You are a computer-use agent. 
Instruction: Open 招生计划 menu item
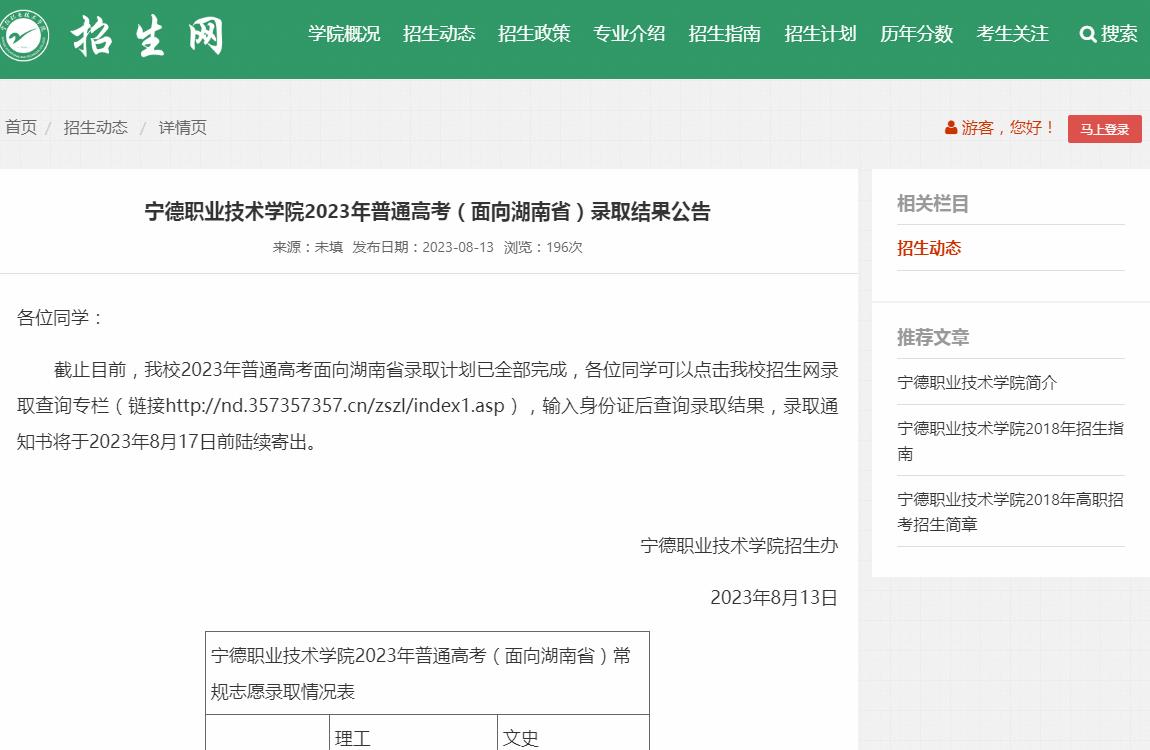pyautogui.click(x=820, y=34)
